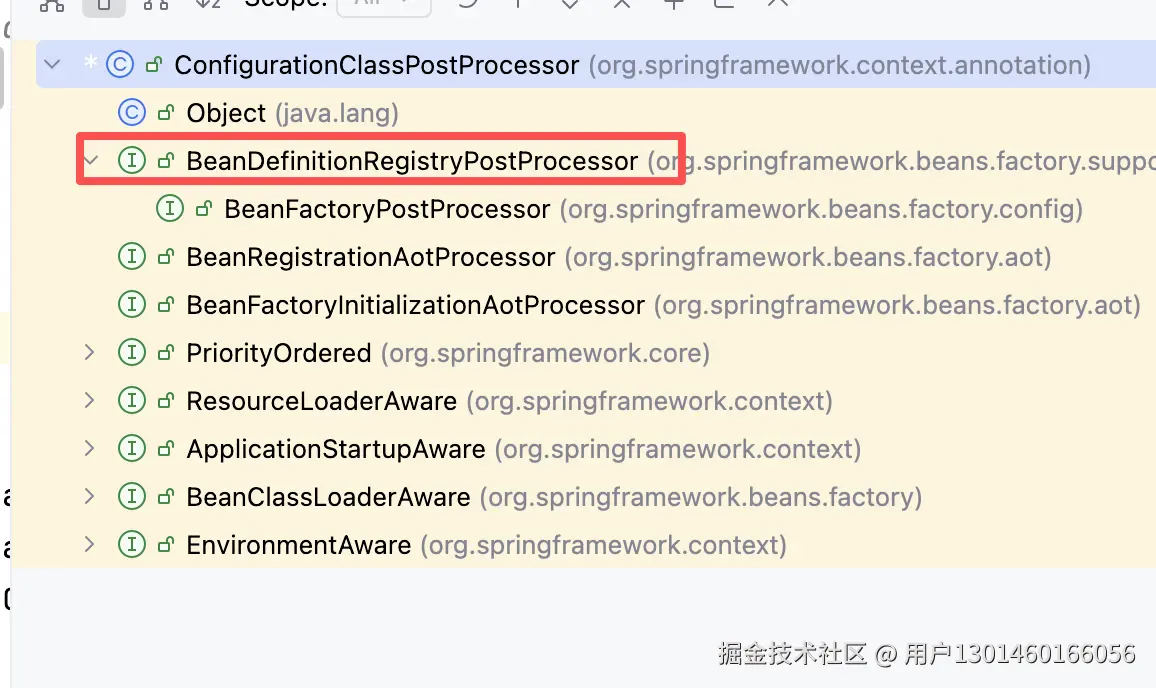Expand the ApplicationStartupAware node

tap(90, 449)
